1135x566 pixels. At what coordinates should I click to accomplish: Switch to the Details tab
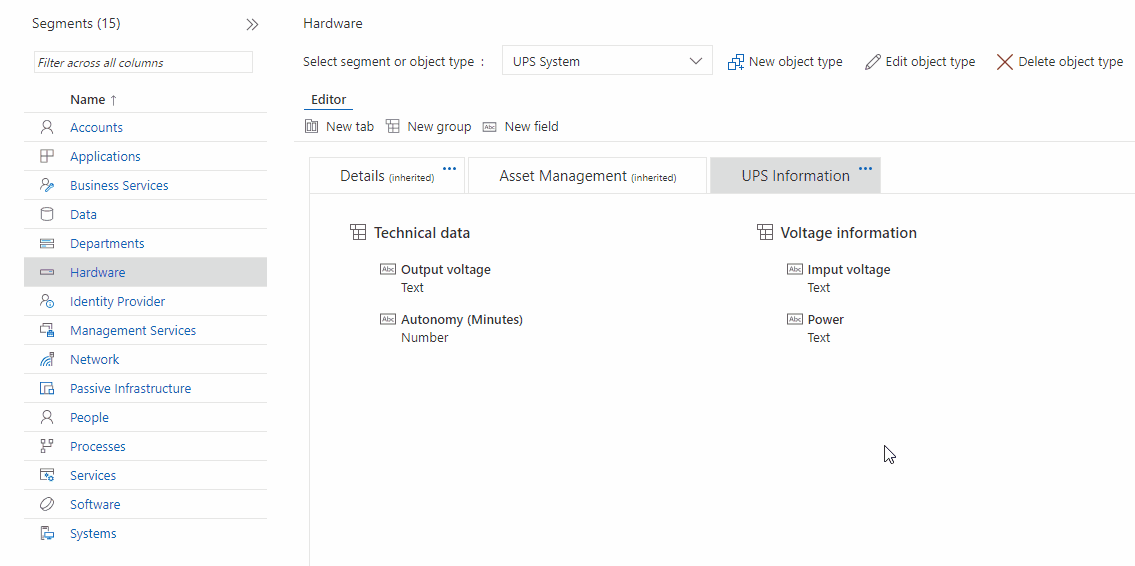click(x=386, y=176)
